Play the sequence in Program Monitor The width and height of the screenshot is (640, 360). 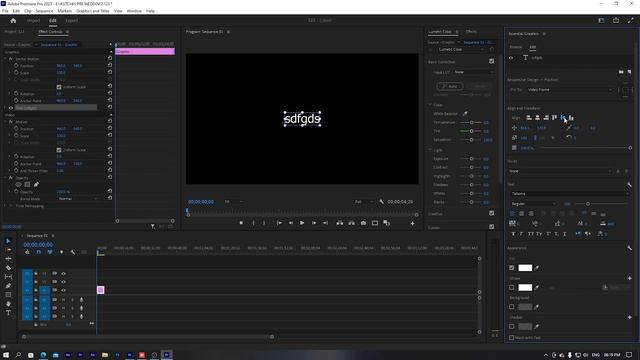(x=302, y=223)
